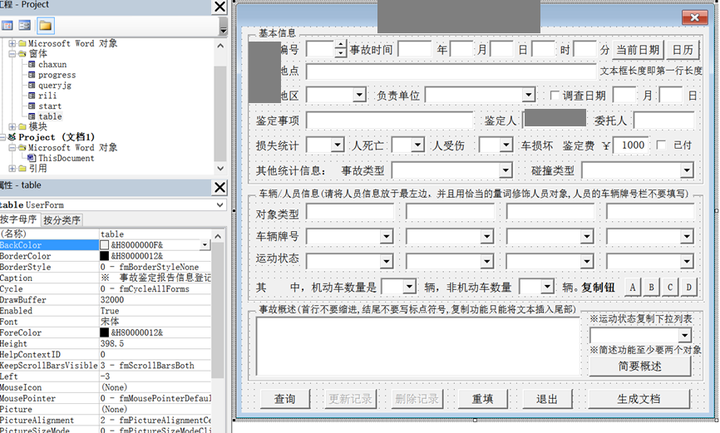Check the 已付 checkbox
Viewport: 720px width, 433px height.
[660, 145]
